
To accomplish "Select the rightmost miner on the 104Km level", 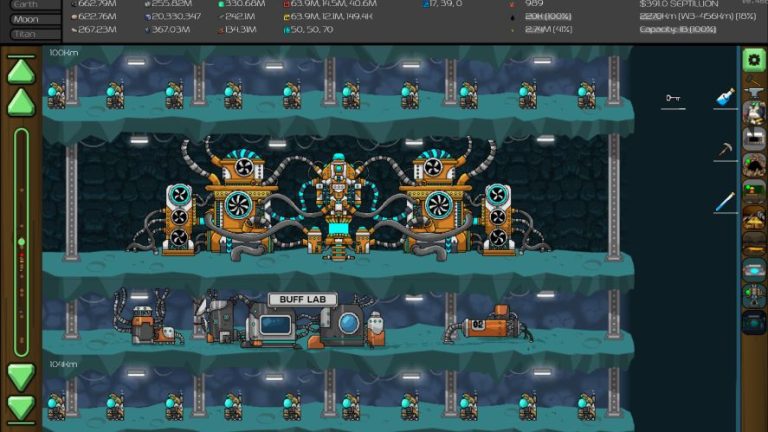I will (586, 408).
